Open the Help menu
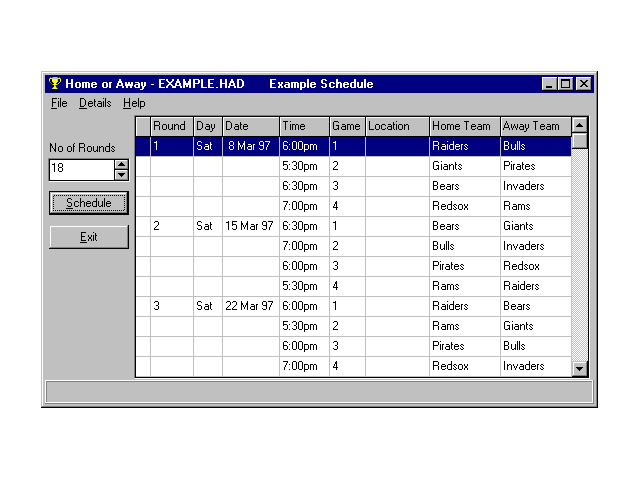This screenshot has height=480, width=640. [x=134, y=103]
